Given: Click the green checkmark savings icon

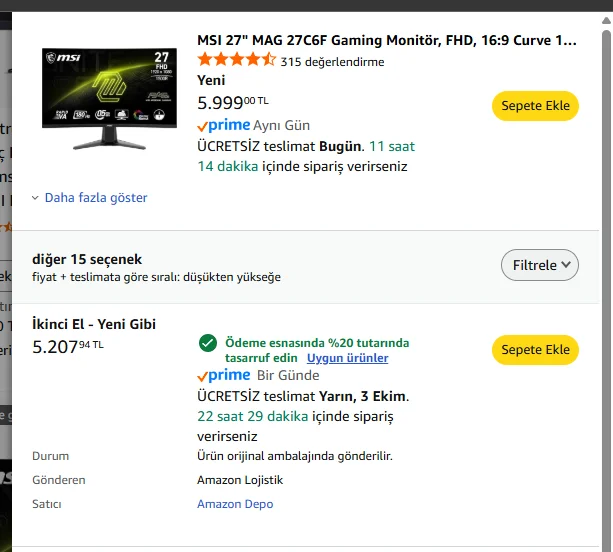Looking at the screenshot, I should point(207,343).
